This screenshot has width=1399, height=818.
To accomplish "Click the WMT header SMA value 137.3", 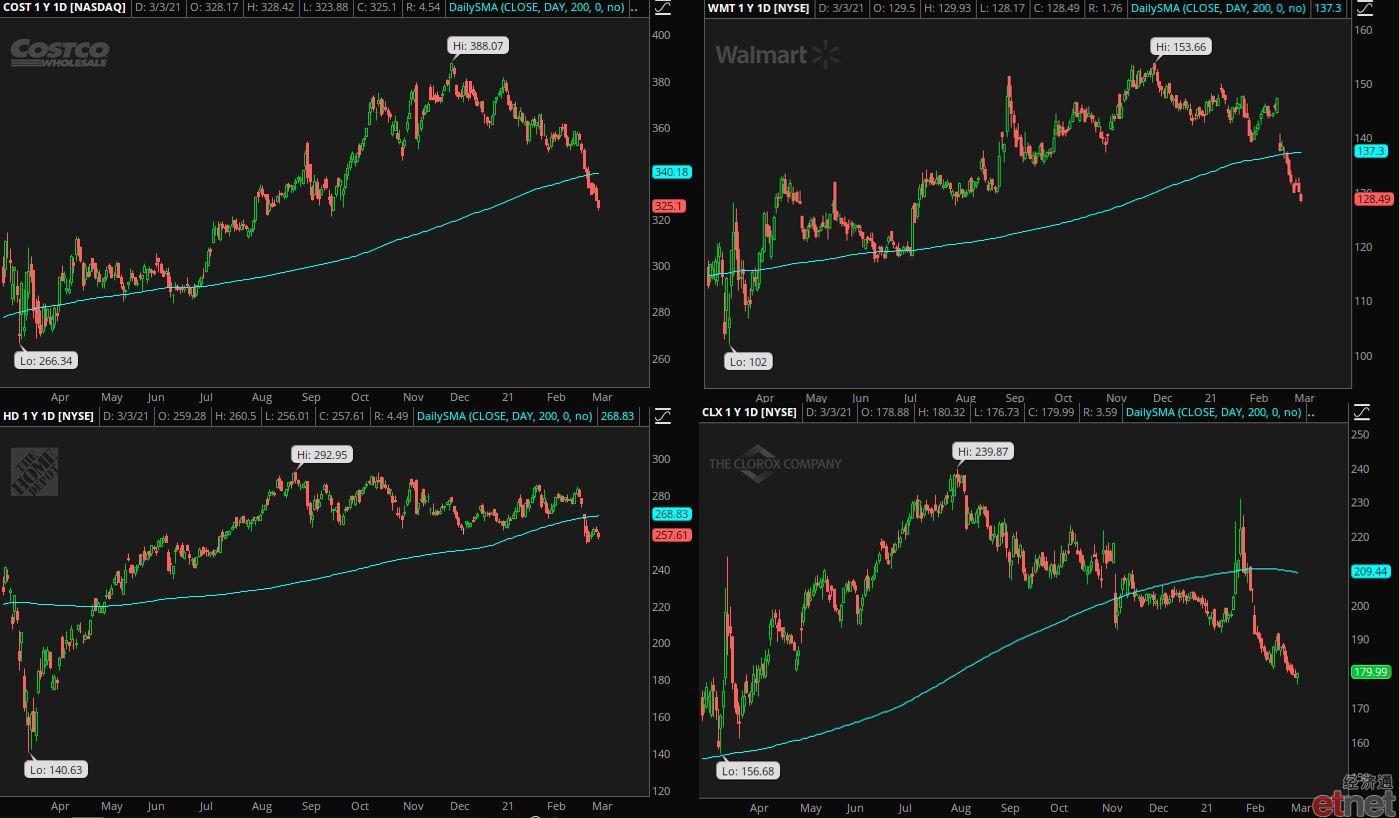I will 1328,8.
